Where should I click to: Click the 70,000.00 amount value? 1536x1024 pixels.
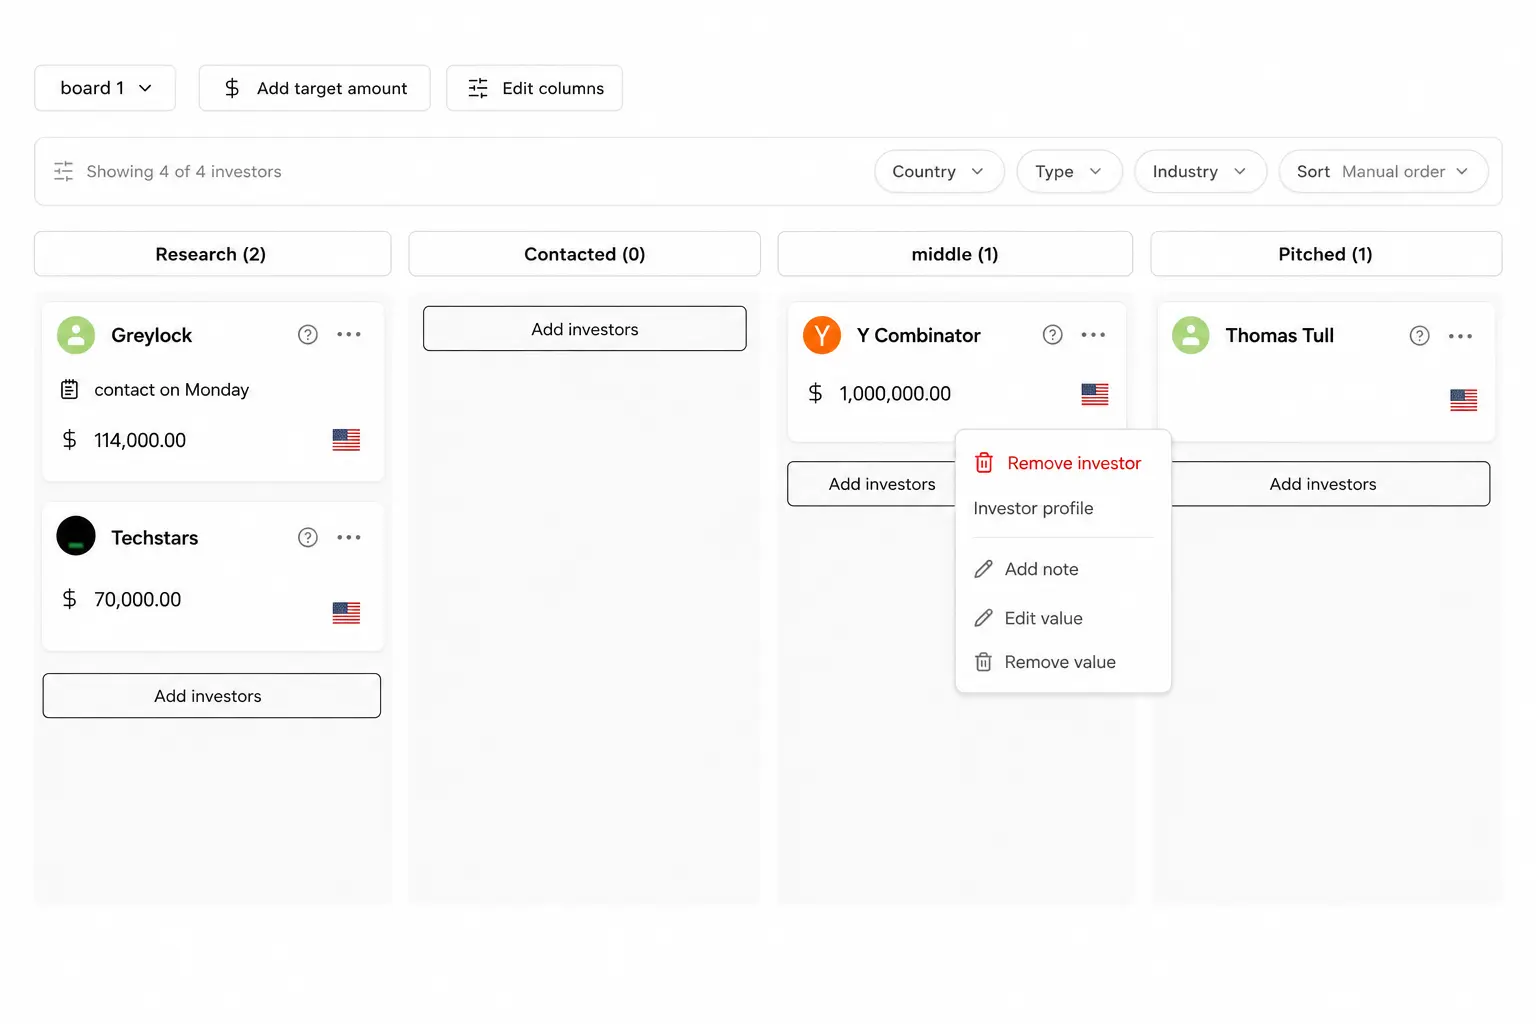(x=138, y=599)
